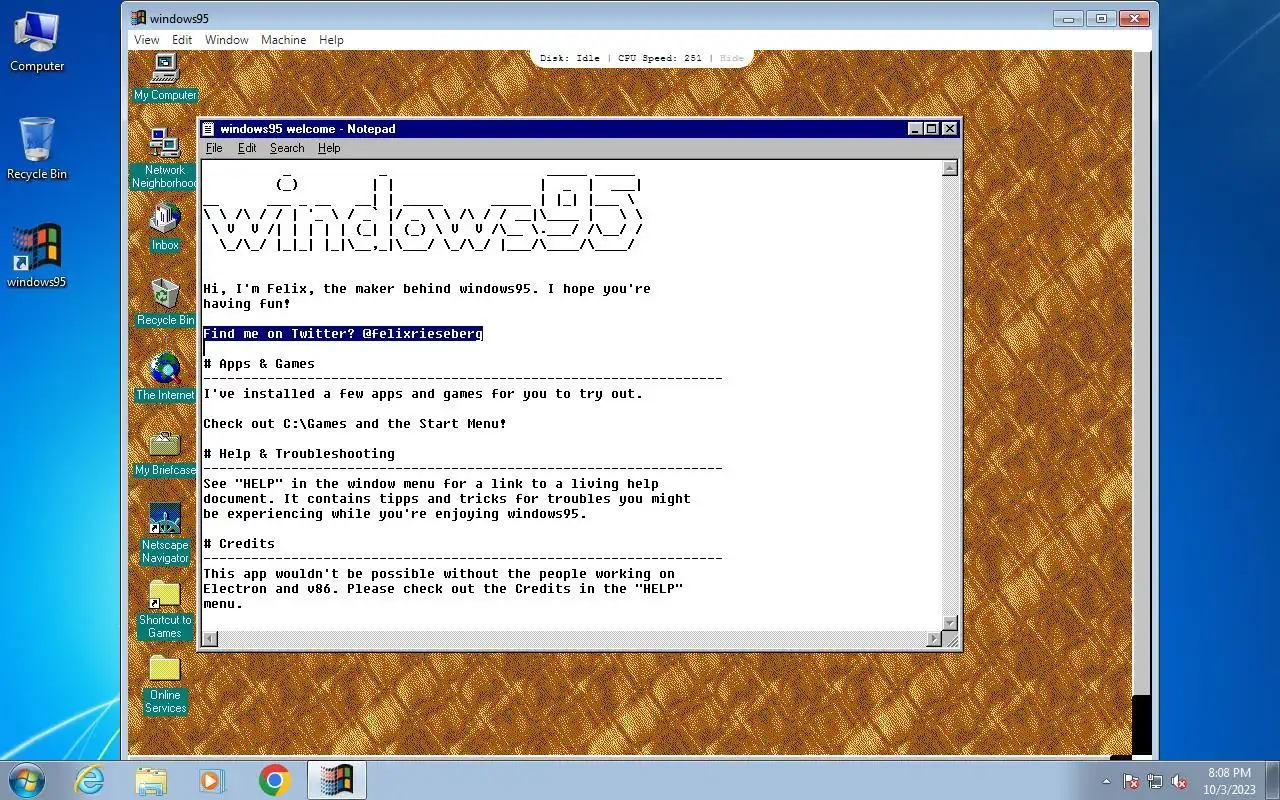The image size is (1280, 800).
Task: Open the windows95 app Window menu
Action: (x=227, y=40)
